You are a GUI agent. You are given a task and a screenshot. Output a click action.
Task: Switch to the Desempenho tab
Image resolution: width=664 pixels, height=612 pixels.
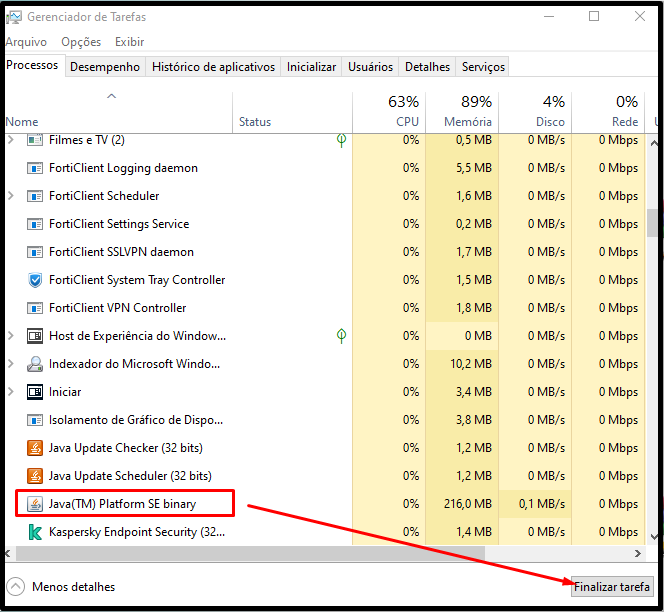click(x=105, y=67)
